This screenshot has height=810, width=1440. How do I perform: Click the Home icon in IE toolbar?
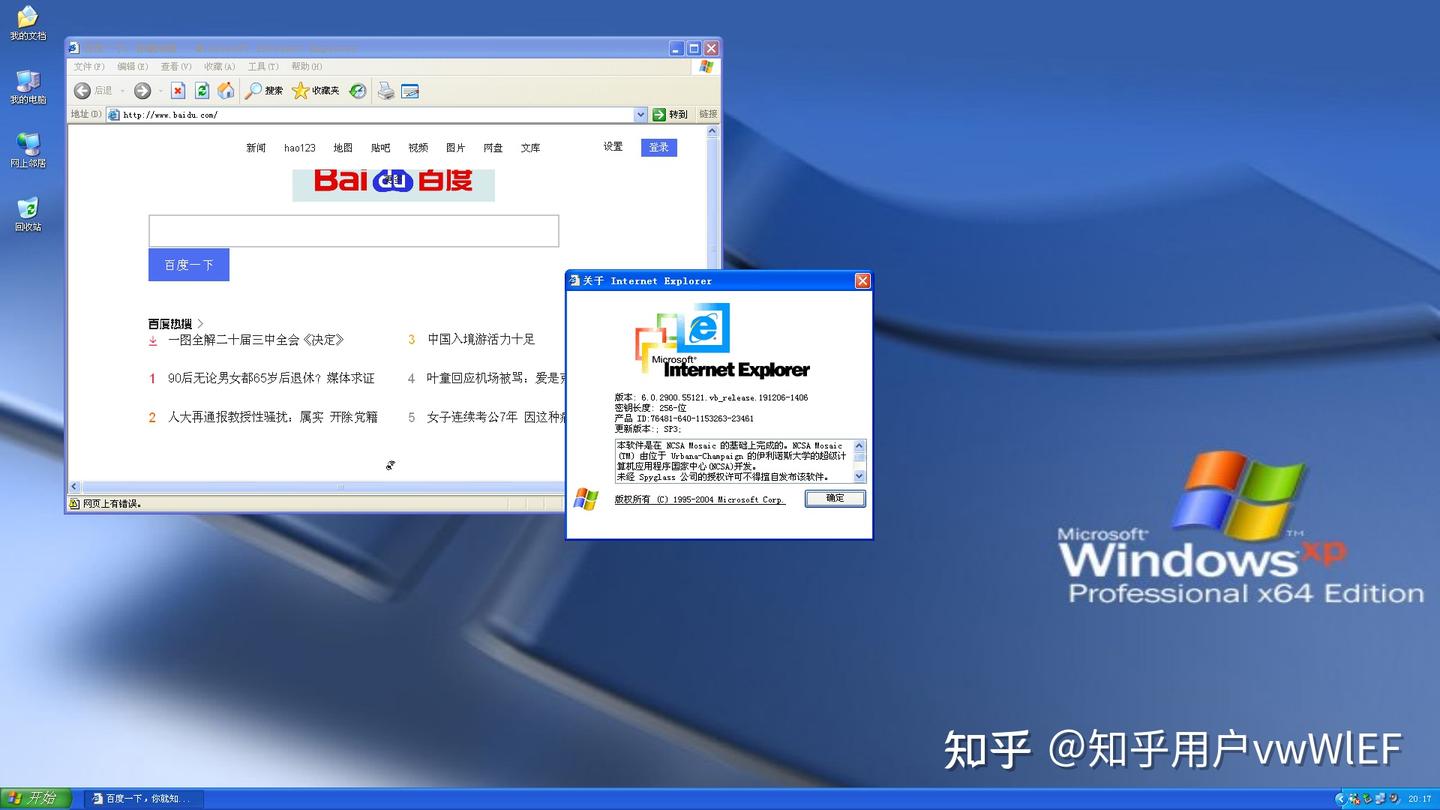[226, 90]
